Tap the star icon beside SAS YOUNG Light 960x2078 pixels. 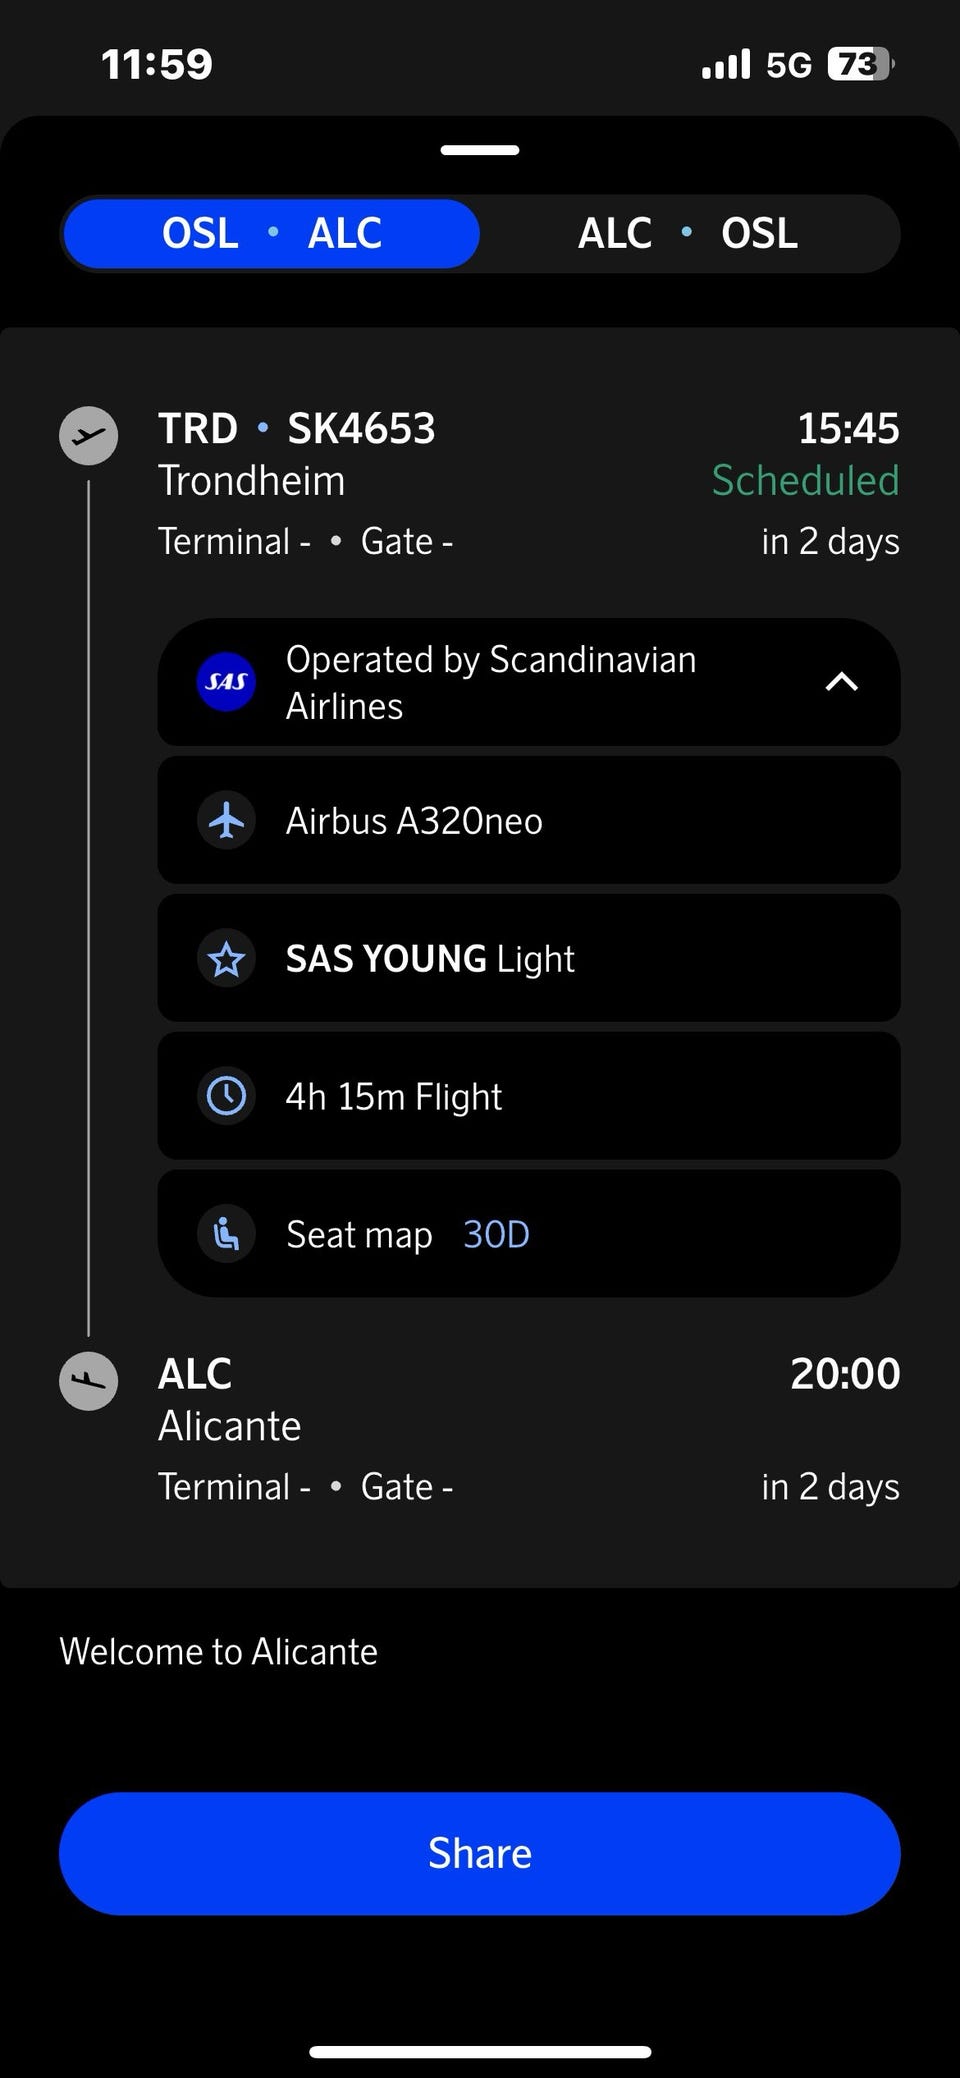[226, 958]
